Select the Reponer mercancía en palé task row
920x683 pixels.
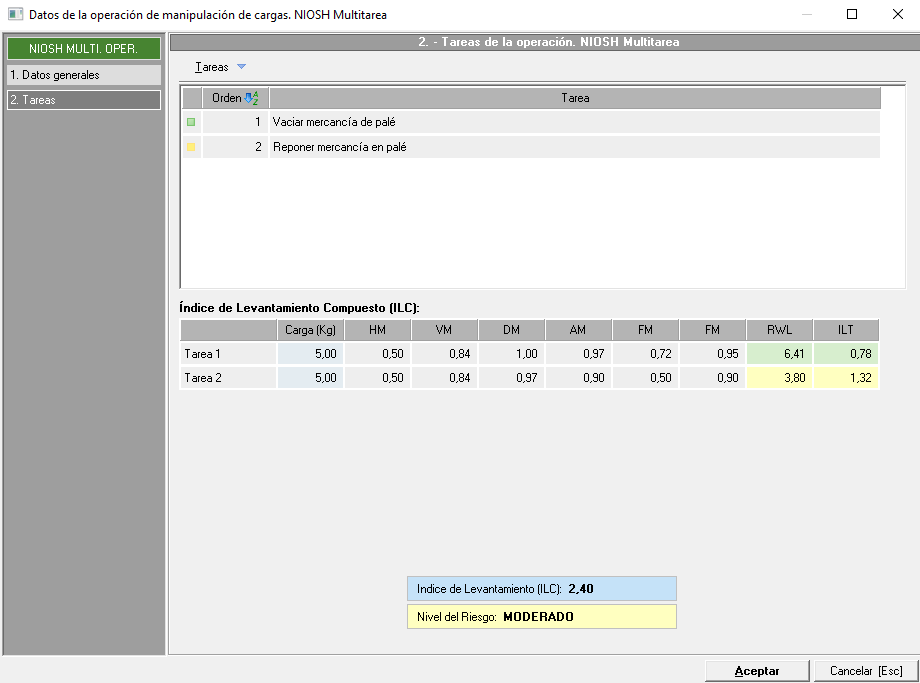(574, 147)
